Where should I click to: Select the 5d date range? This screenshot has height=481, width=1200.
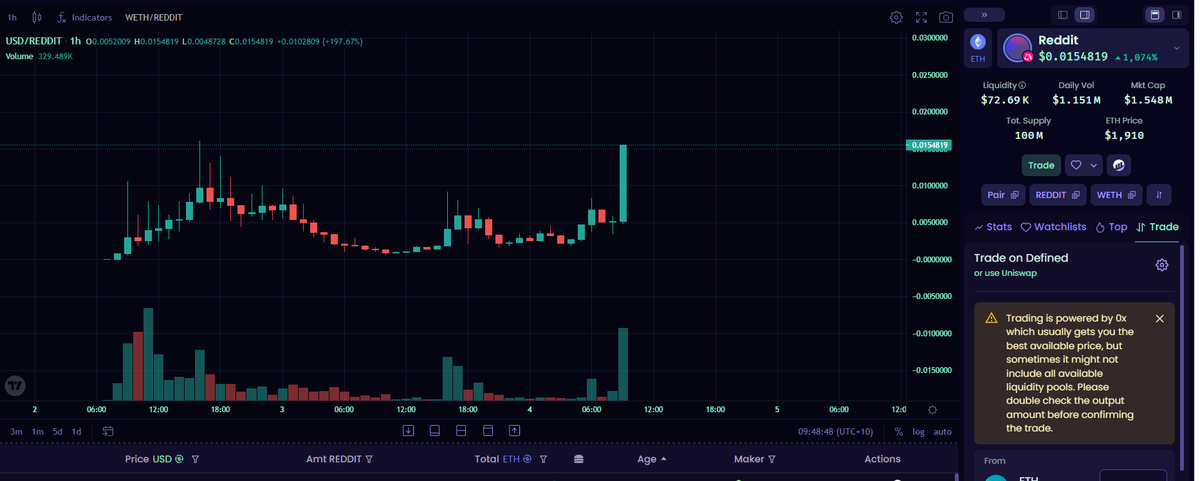(57, 431)
